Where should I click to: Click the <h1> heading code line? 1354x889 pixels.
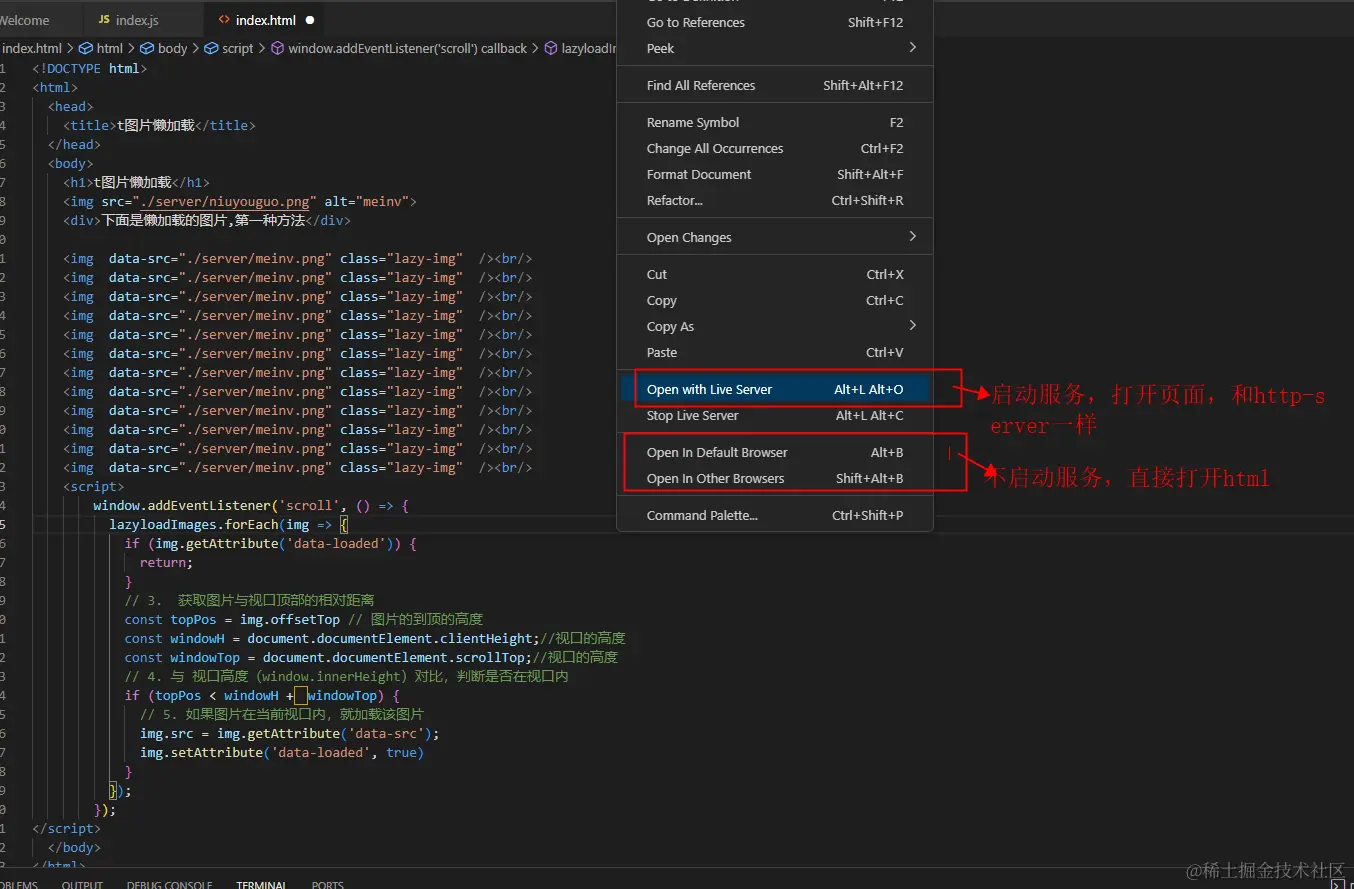136,182
